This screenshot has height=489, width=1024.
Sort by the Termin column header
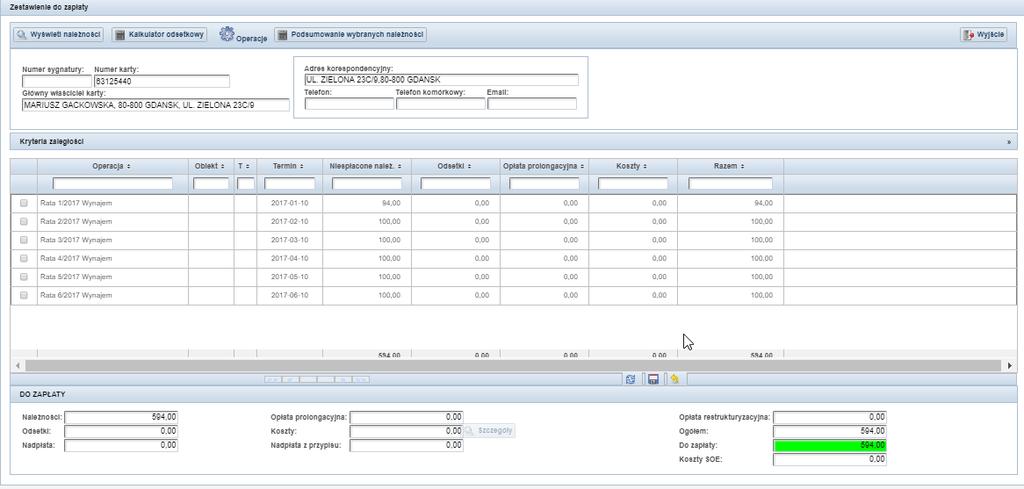(x=289, y=166)
